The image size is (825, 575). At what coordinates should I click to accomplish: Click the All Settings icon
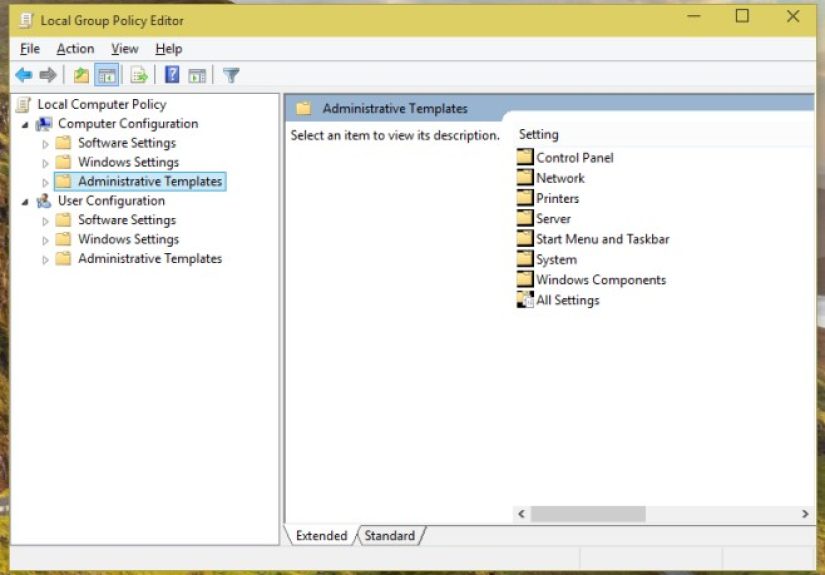(x=525, y=299)
